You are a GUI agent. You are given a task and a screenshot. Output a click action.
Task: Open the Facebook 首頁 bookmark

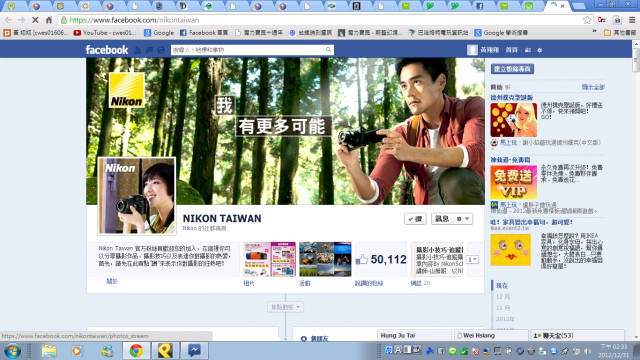pos(204,33)
